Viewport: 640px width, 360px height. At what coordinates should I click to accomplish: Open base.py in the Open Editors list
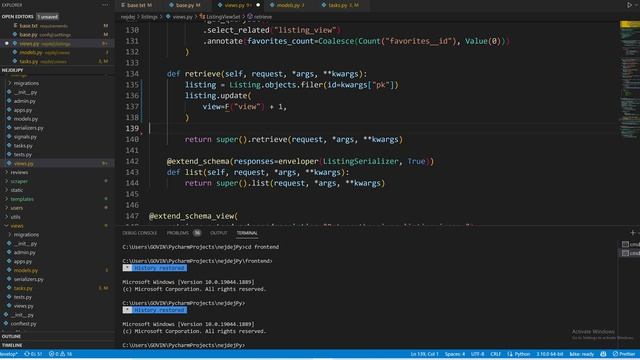28,35
